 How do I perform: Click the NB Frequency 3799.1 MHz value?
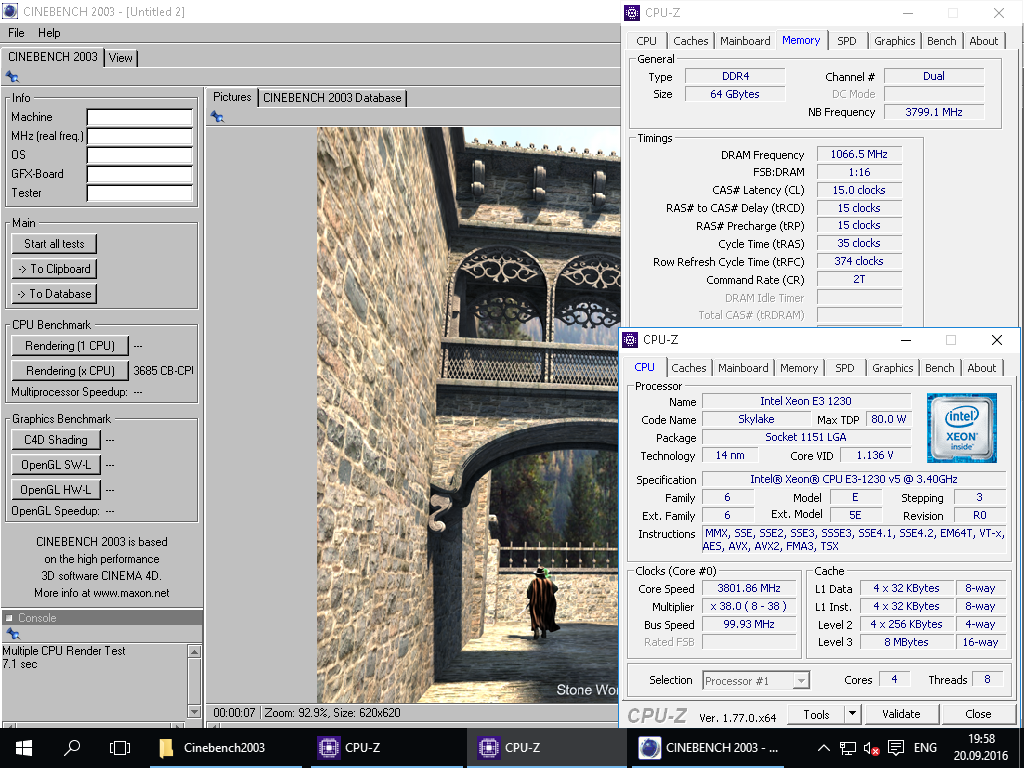934,112
